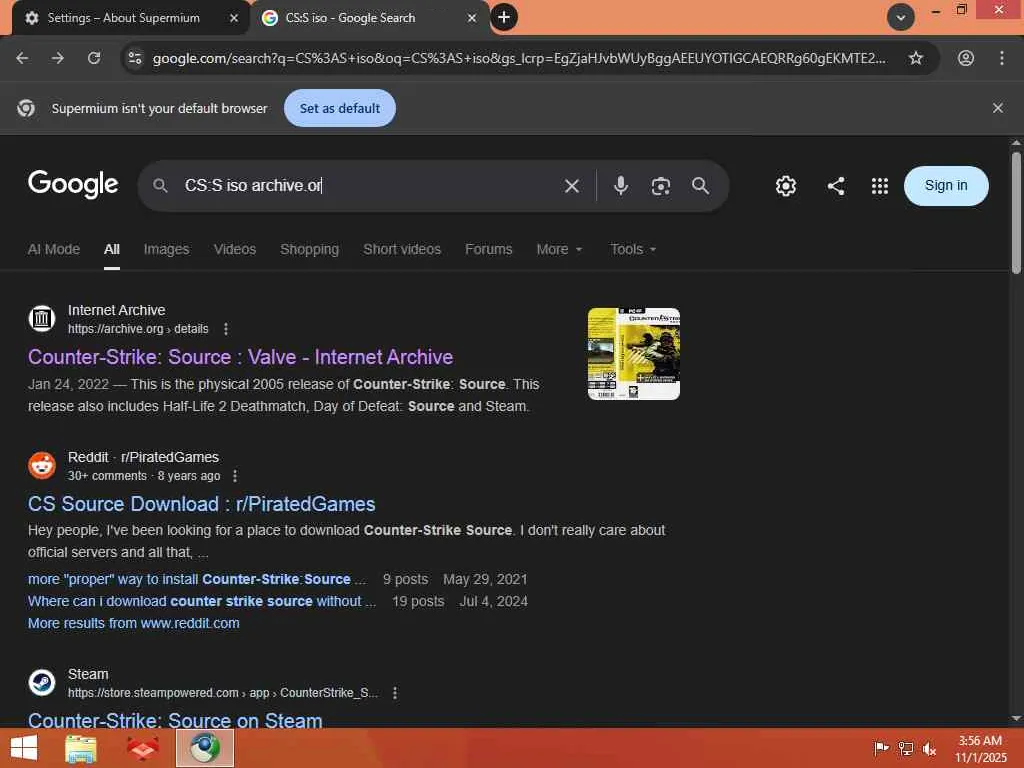Open Google quick settings gear

(786, 186)
